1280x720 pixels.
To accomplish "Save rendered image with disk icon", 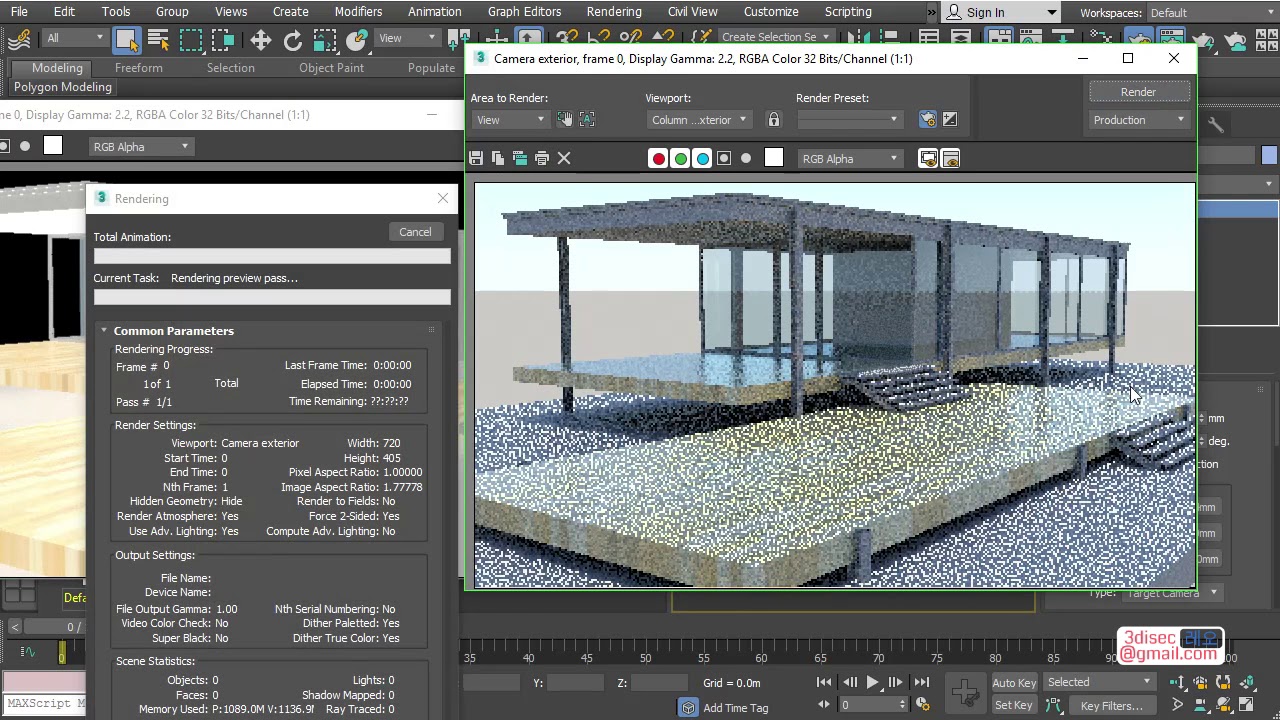I will point(476,158).
